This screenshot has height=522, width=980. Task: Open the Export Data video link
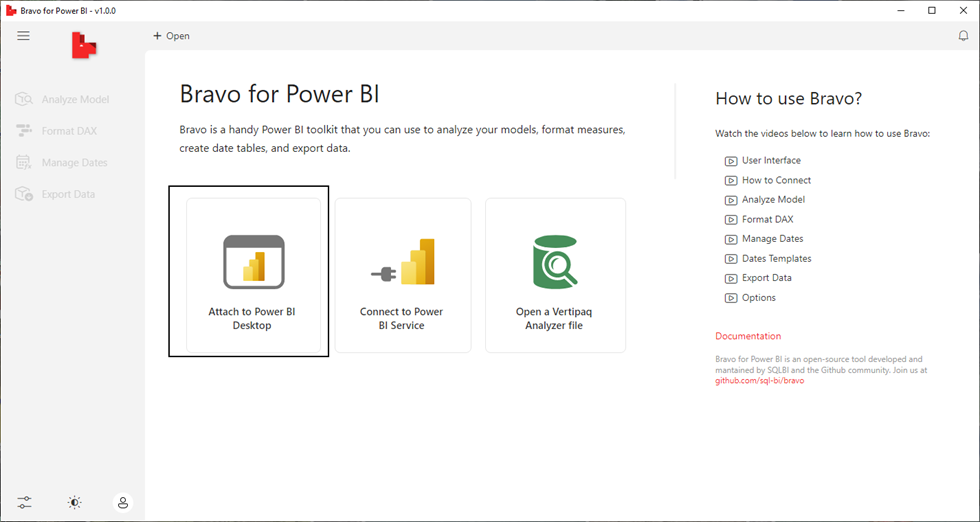coord(767,278)
